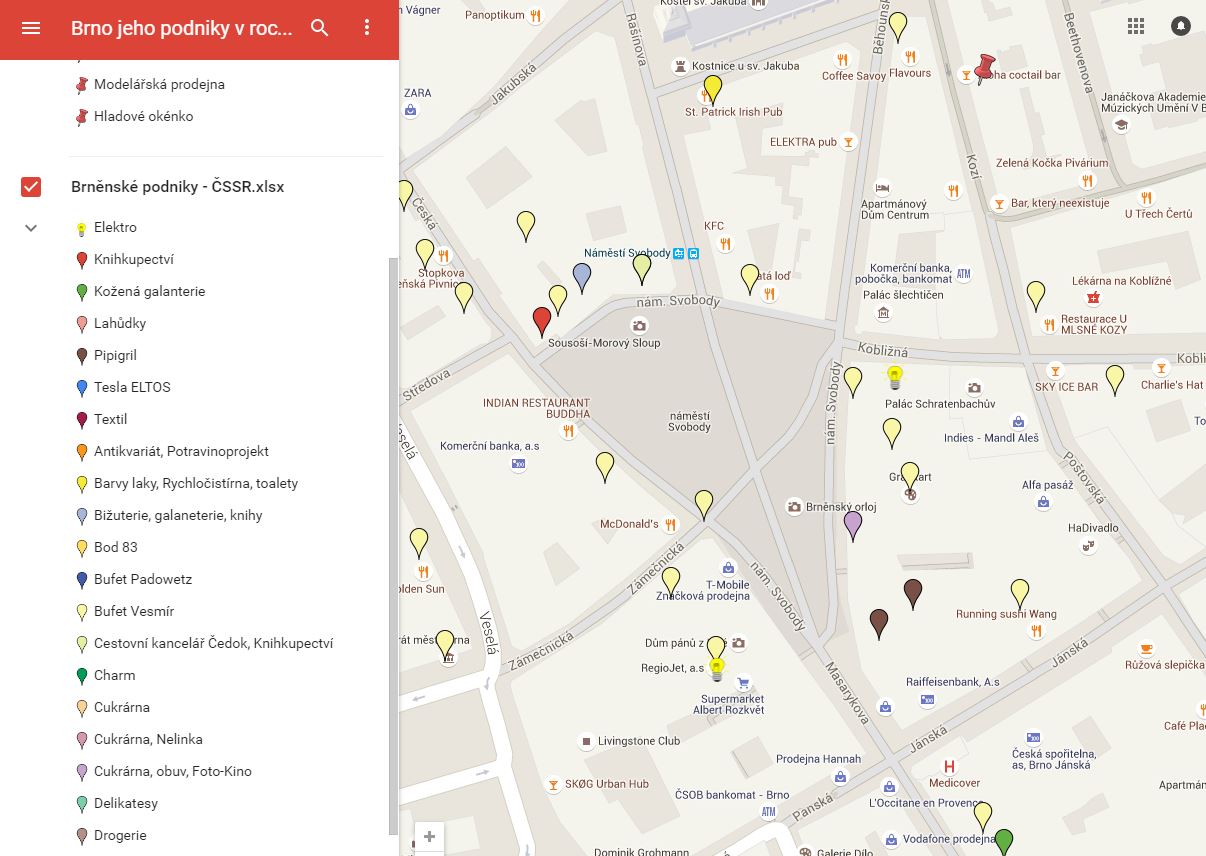This screenshot has width=1206, height=856.
Task: Click the Lékárna na Kobližné pharmacy icon
Action: tap(1093, 298)
